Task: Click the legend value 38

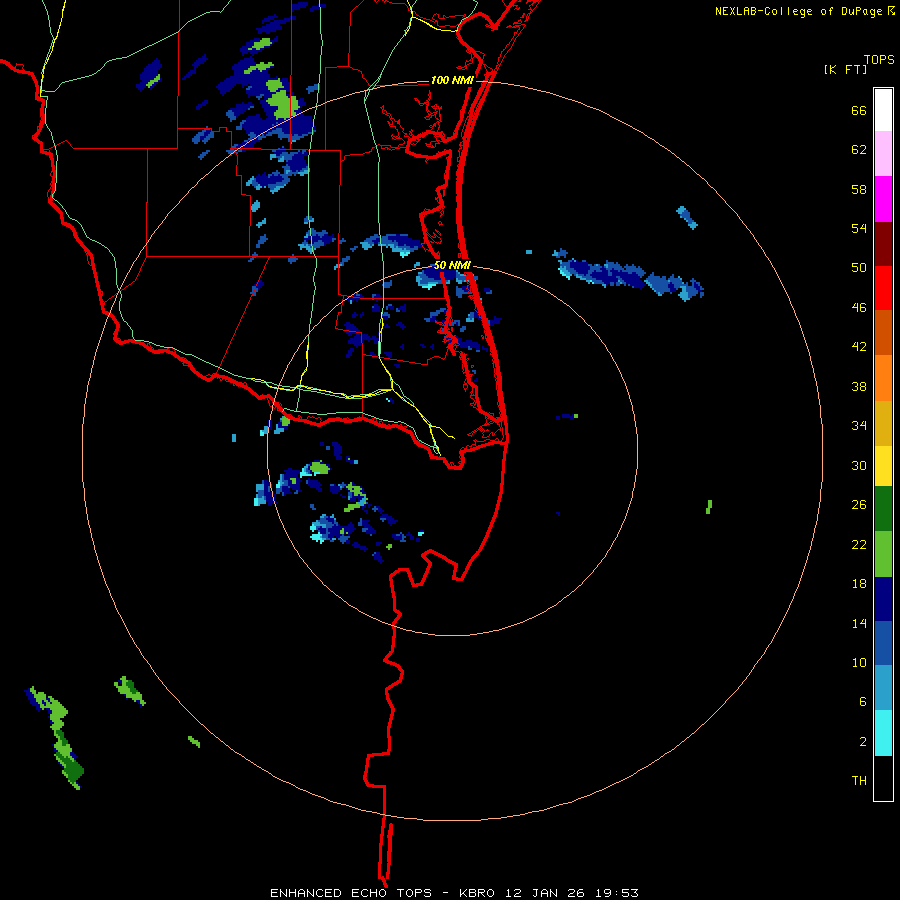Action: coord(859,386)
